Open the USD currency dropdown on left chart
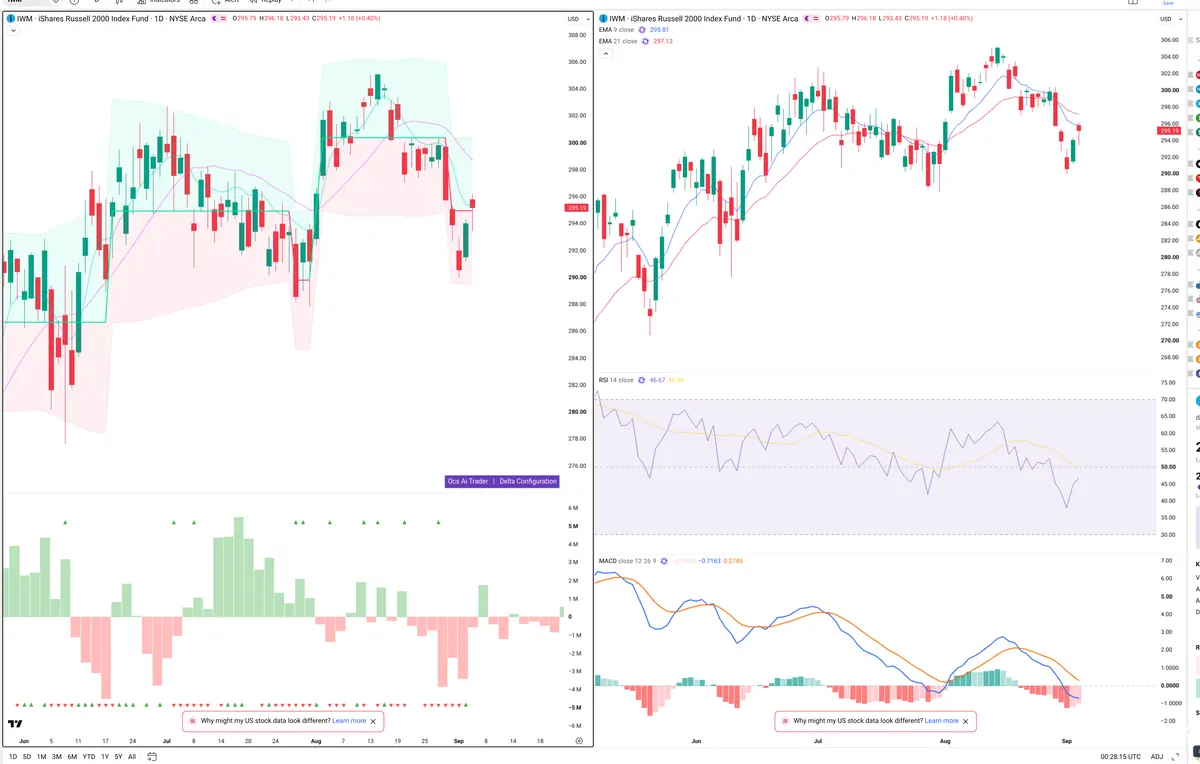This screenshot has width=1200, height=764. pos(576,19)
